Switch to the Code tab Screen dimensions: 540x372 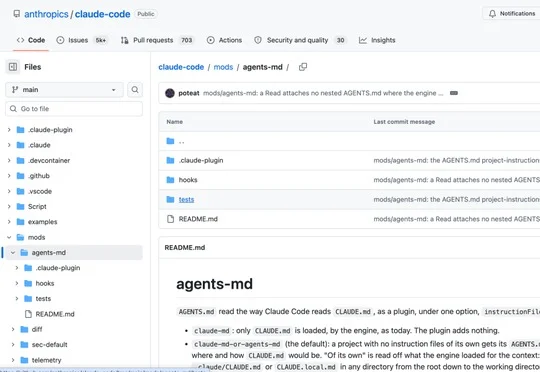[31, 40]
